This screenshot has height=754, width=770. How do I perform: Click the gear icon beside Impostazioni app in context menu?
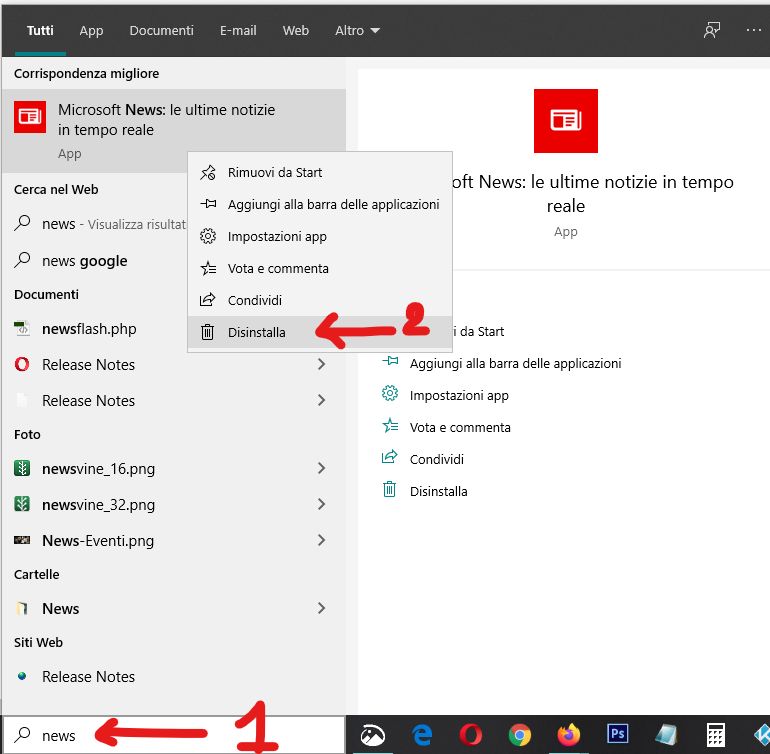coord(208,236)
